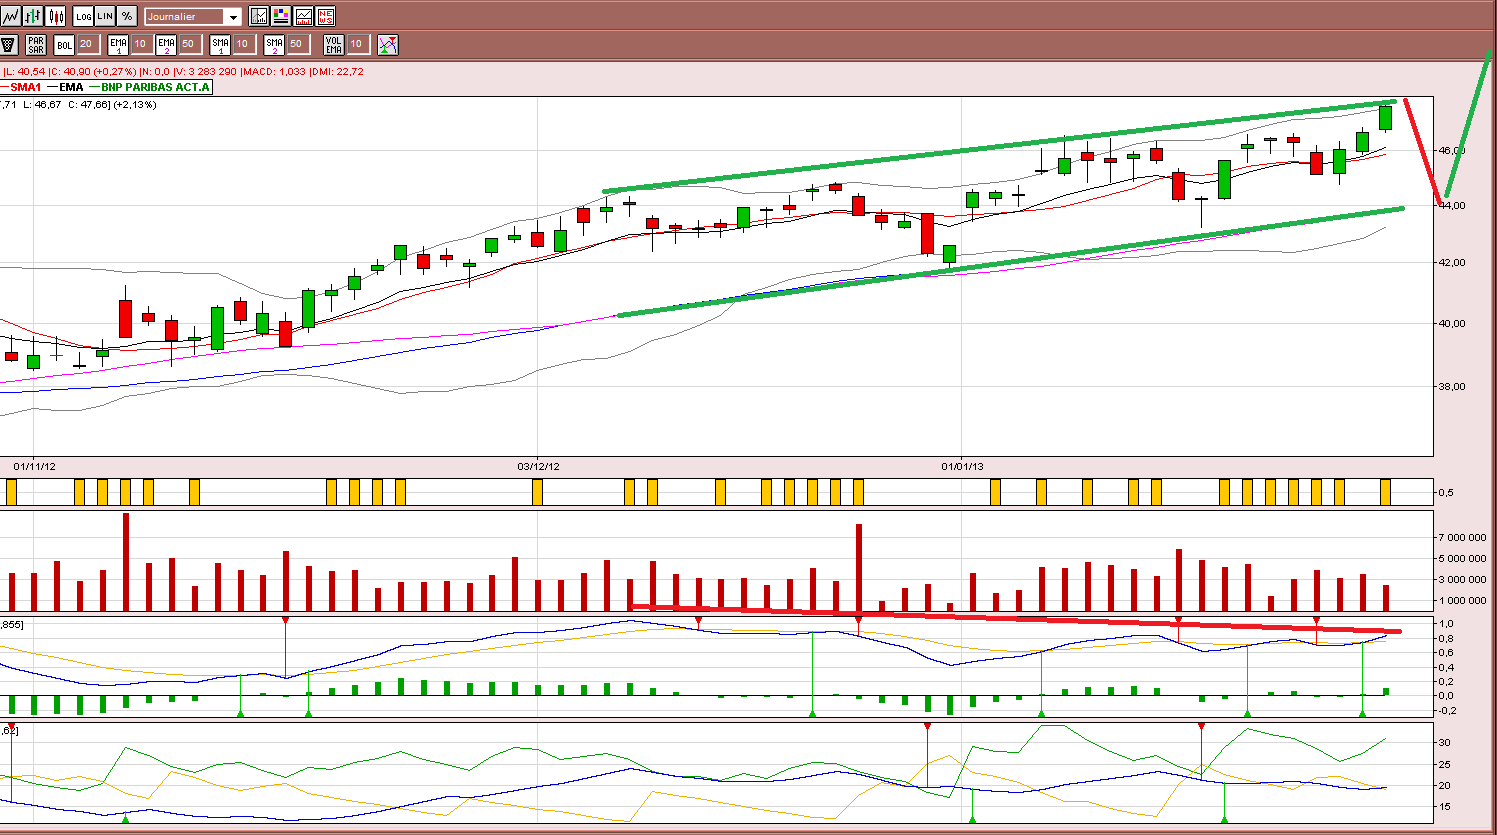Click the 7 000 000 volume axis label

(x=1462, y=537)
